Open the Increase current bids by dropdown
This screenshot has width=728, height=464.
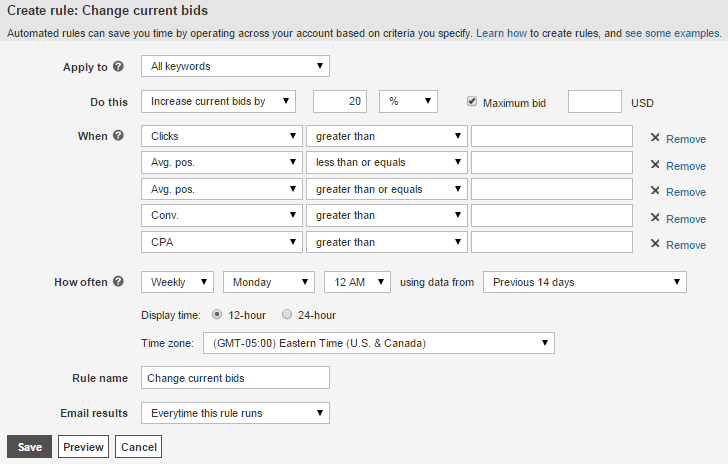point(218,101)
